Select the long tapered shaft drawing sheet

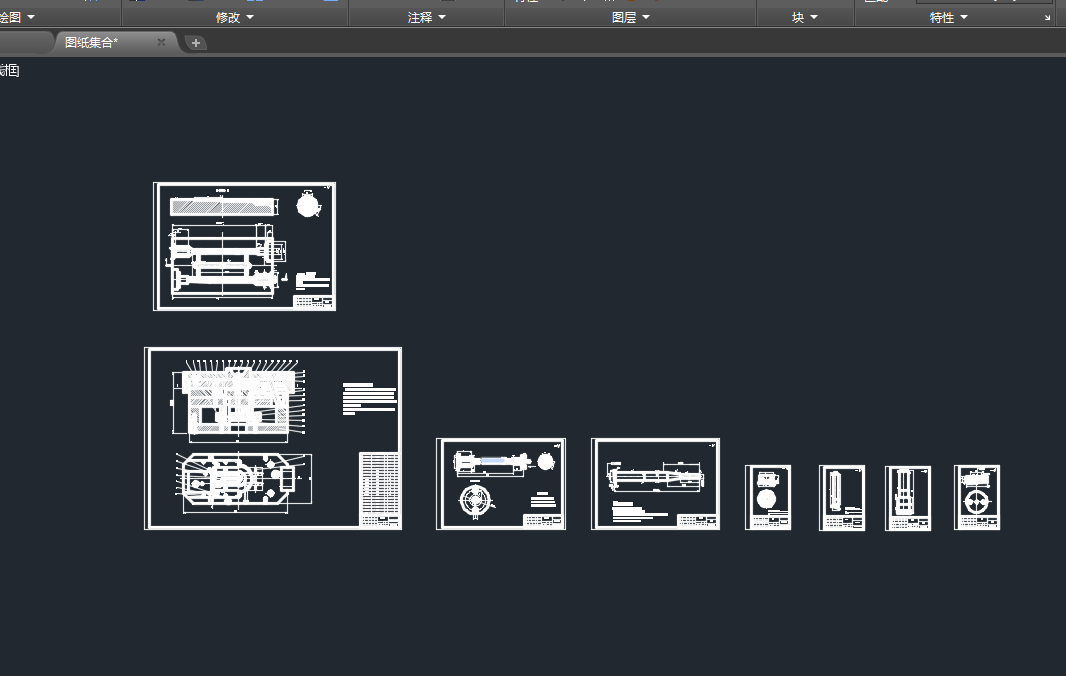[x=655, y=484]
